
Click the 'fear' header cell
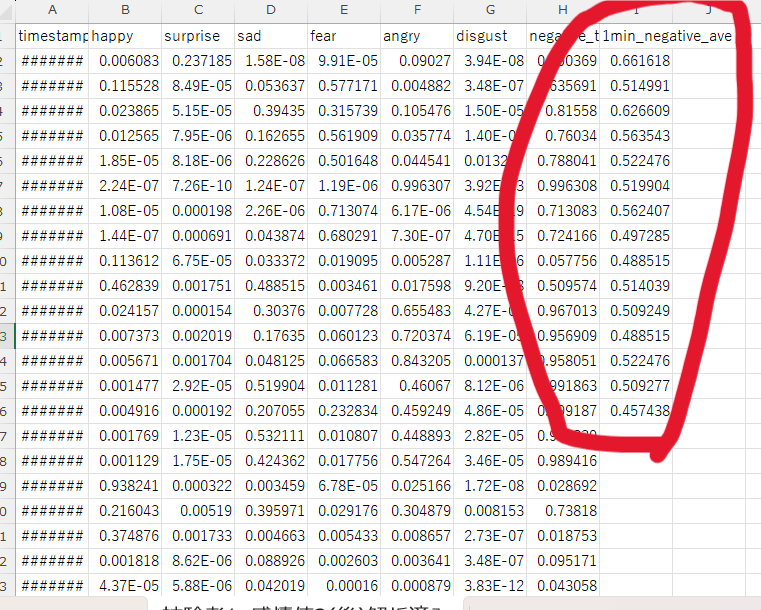(344, 36)
